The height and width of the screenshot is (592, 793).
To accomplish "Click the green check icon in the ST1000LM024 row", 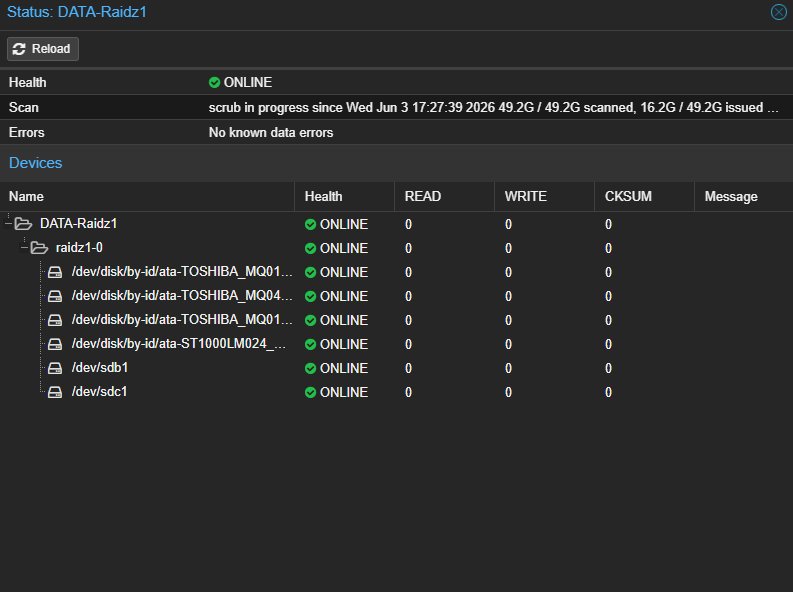I will 311,344.
